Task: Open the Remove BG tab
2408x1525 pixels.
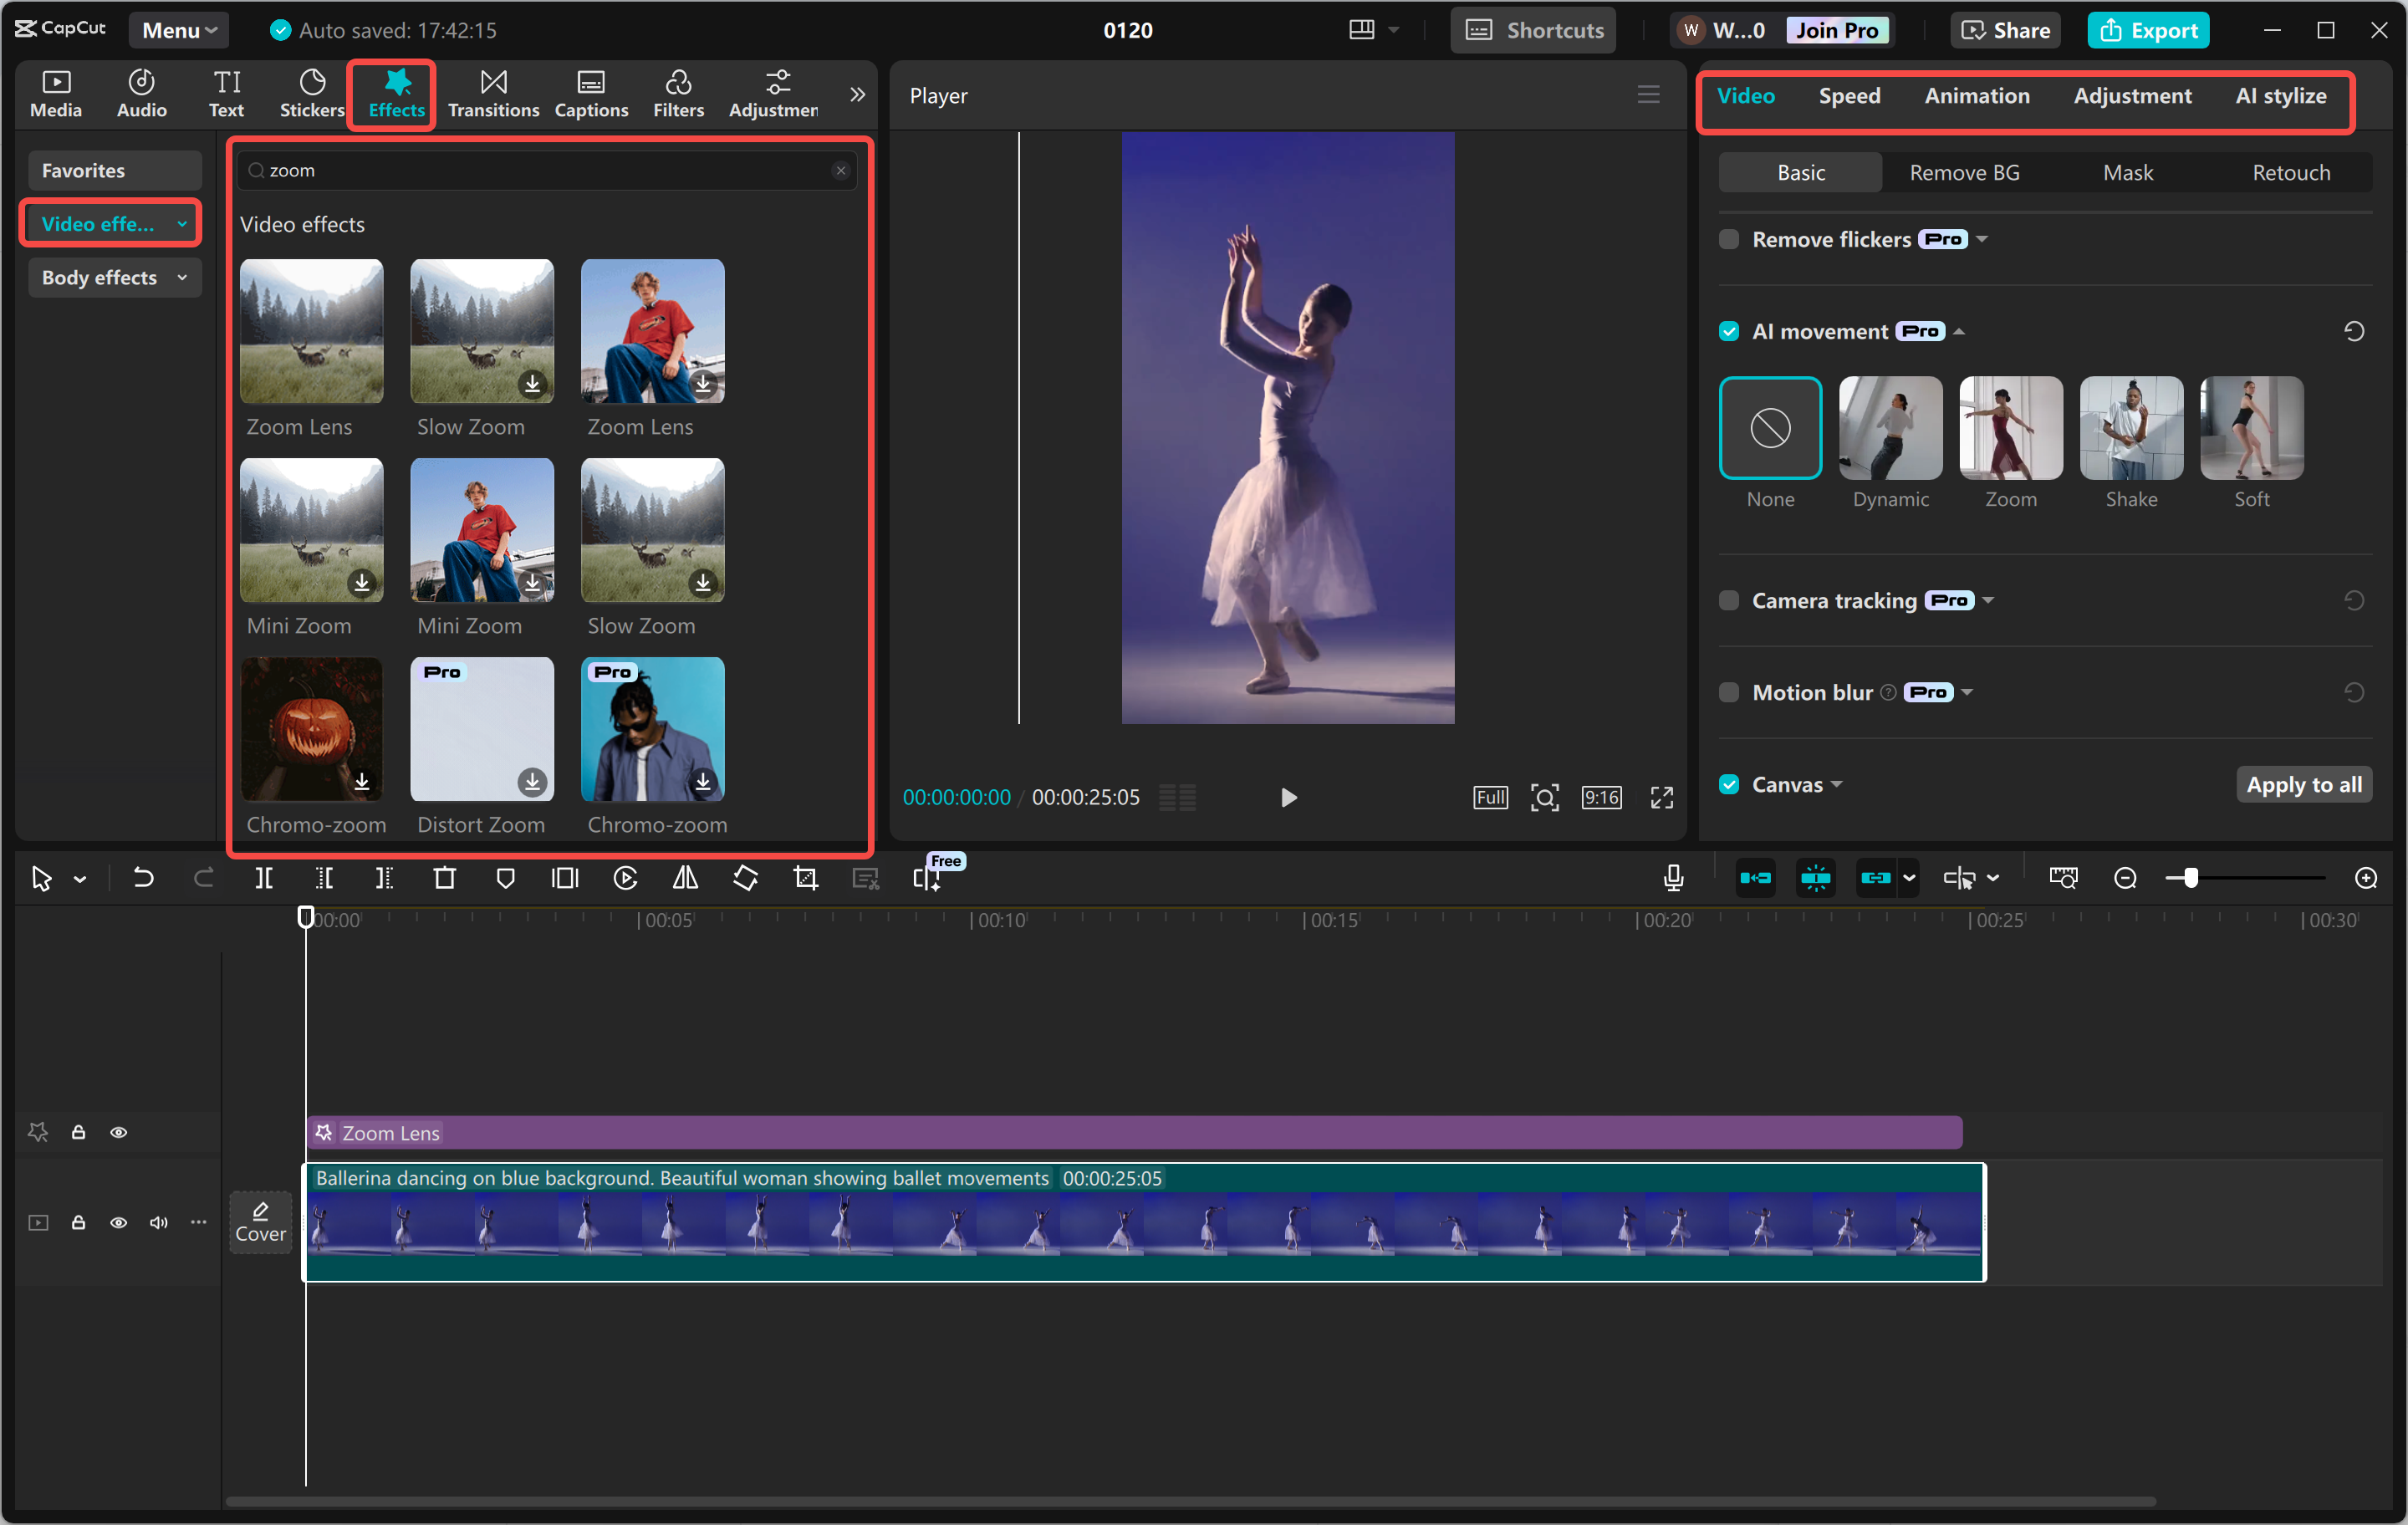Action: (x=1962, y=171)
